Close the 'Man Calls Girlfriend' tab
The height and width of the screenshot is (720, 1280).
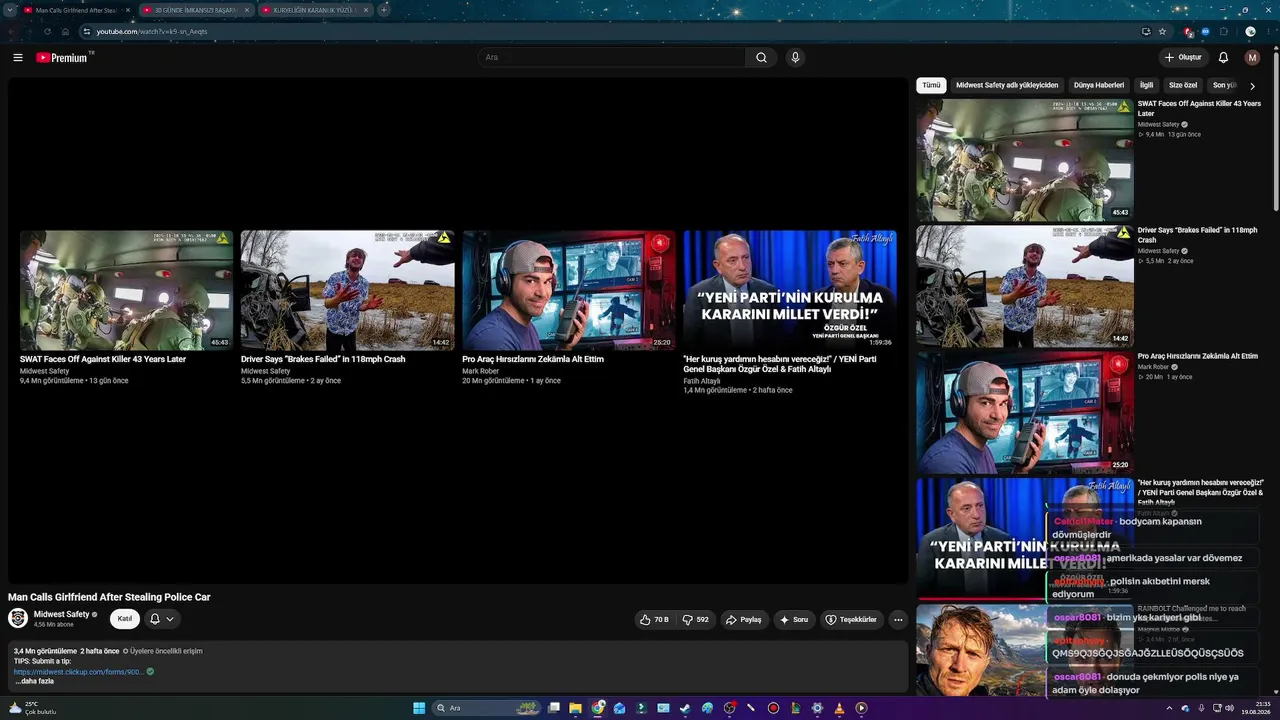pos(128,10)
